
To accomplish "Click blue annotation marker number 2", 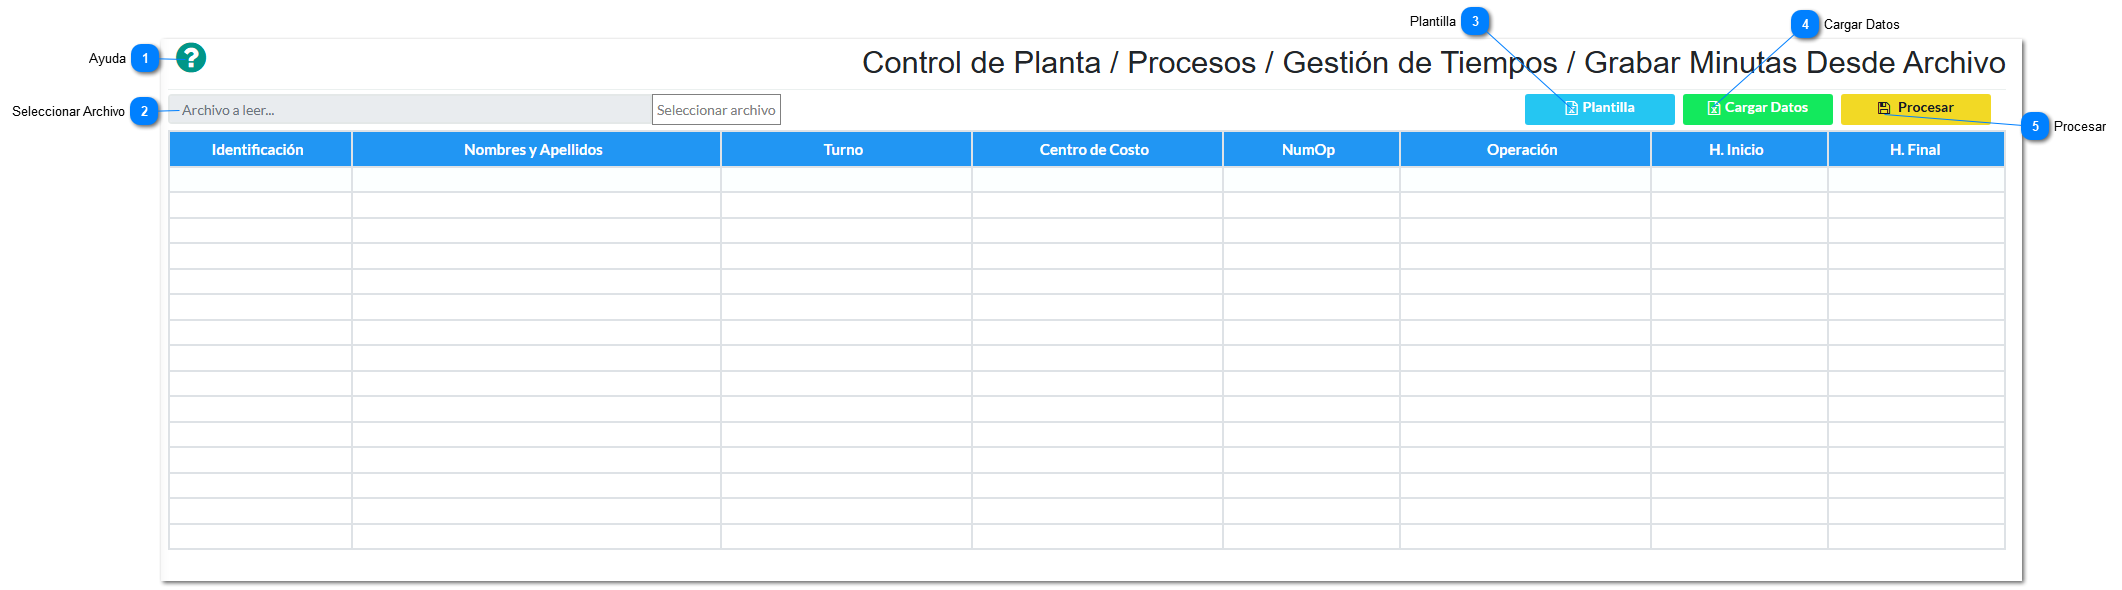I will click(145, 111).
